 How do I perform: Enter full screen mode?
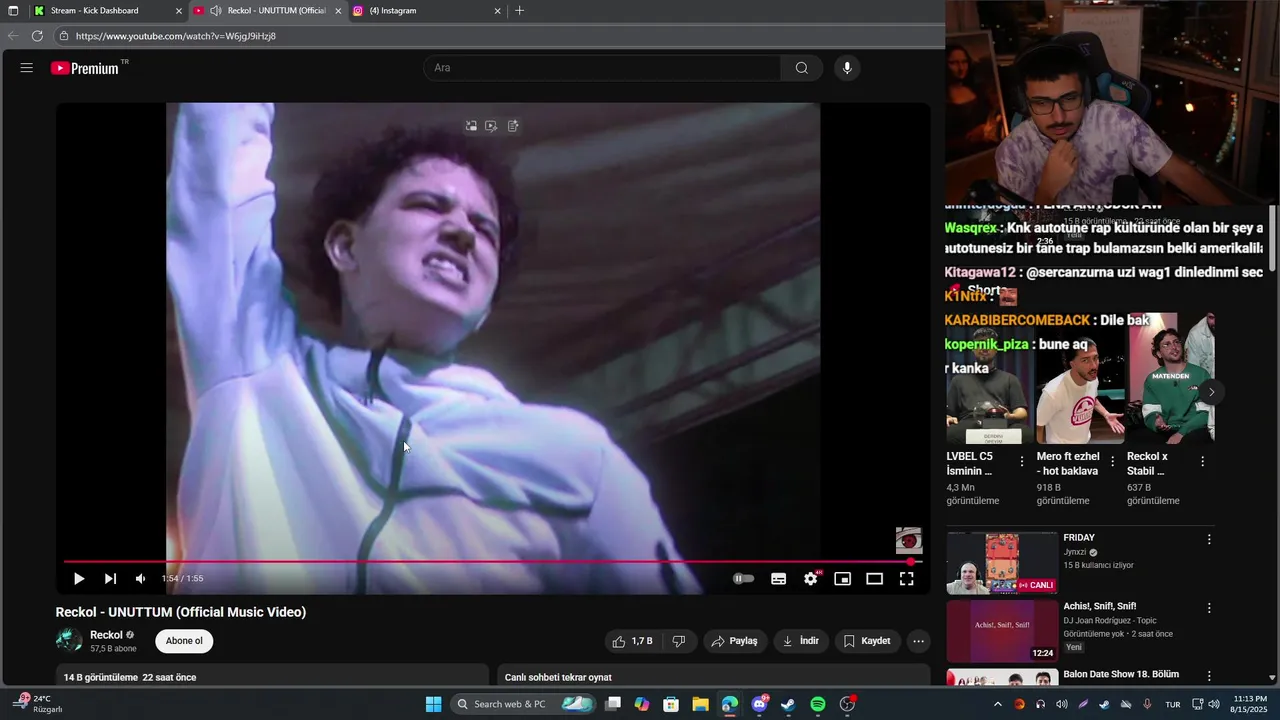coord(907,579)
